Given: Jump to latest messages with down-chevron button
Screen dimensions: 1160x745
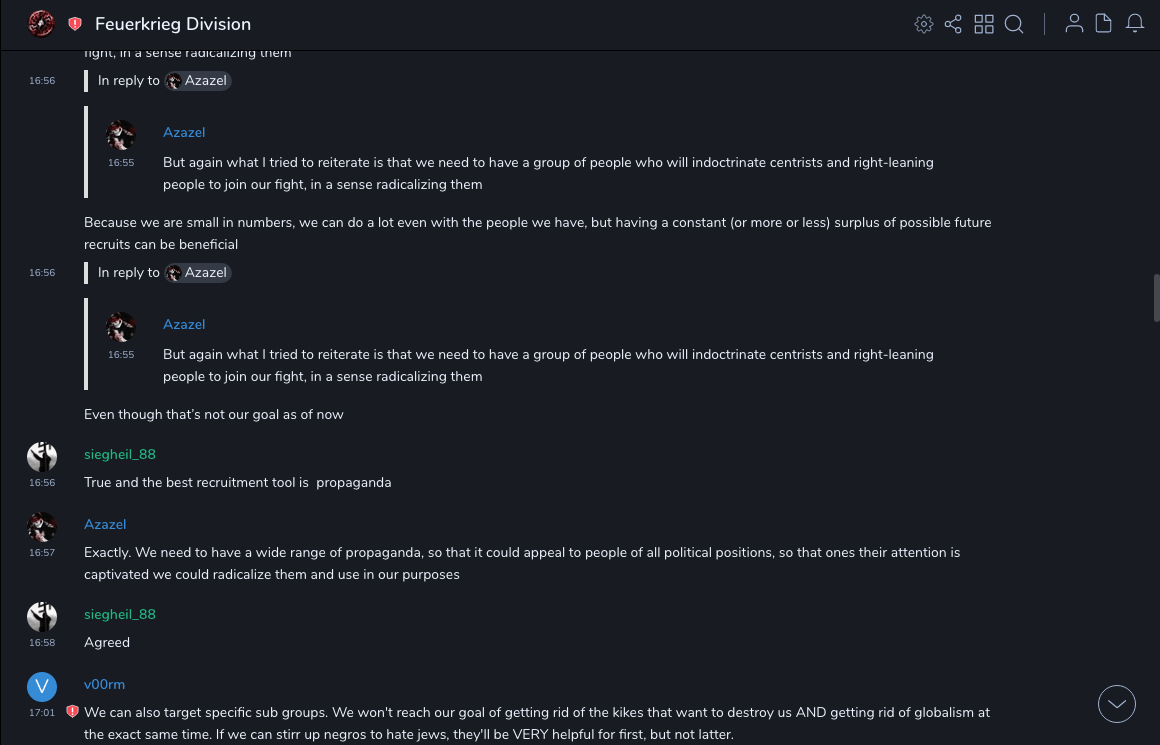Looking at the screenshot, I should 1116,704.
